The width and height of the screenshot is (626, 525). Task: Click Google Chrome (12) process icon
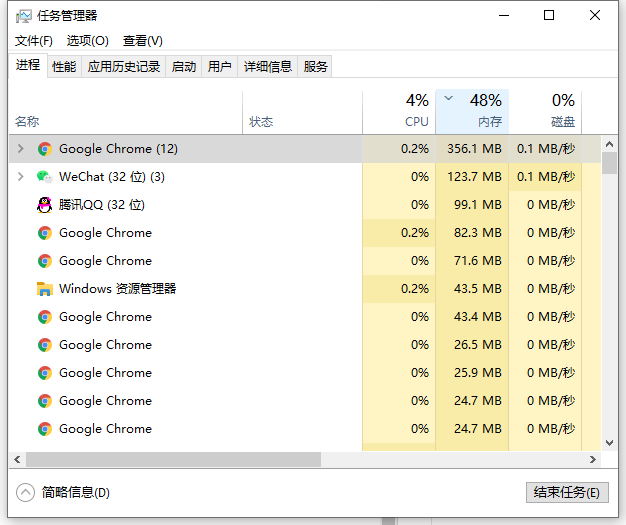(44, 149)
